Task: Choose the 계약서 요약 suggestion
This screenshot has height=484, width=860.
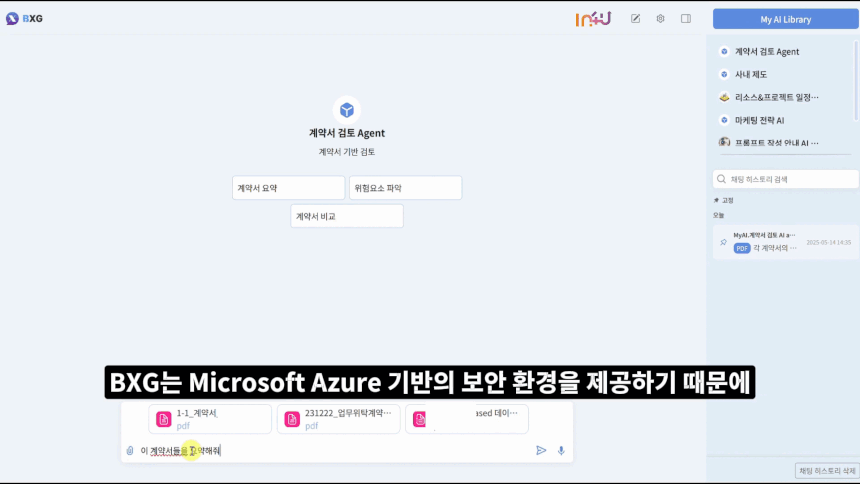Action: pos(288,188)
